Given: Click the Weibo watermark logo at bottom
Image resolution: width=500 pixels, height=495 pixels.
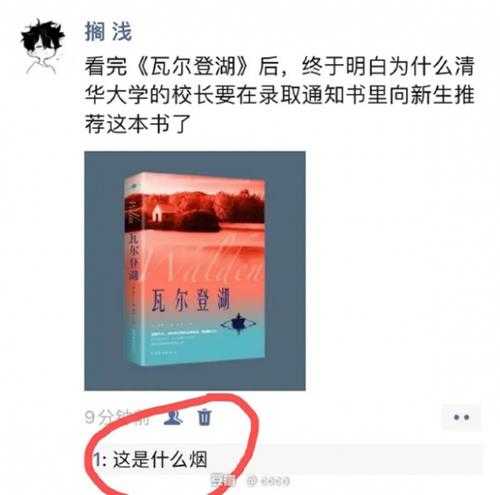Looking at the screenshot, I should tap(252, 481).
